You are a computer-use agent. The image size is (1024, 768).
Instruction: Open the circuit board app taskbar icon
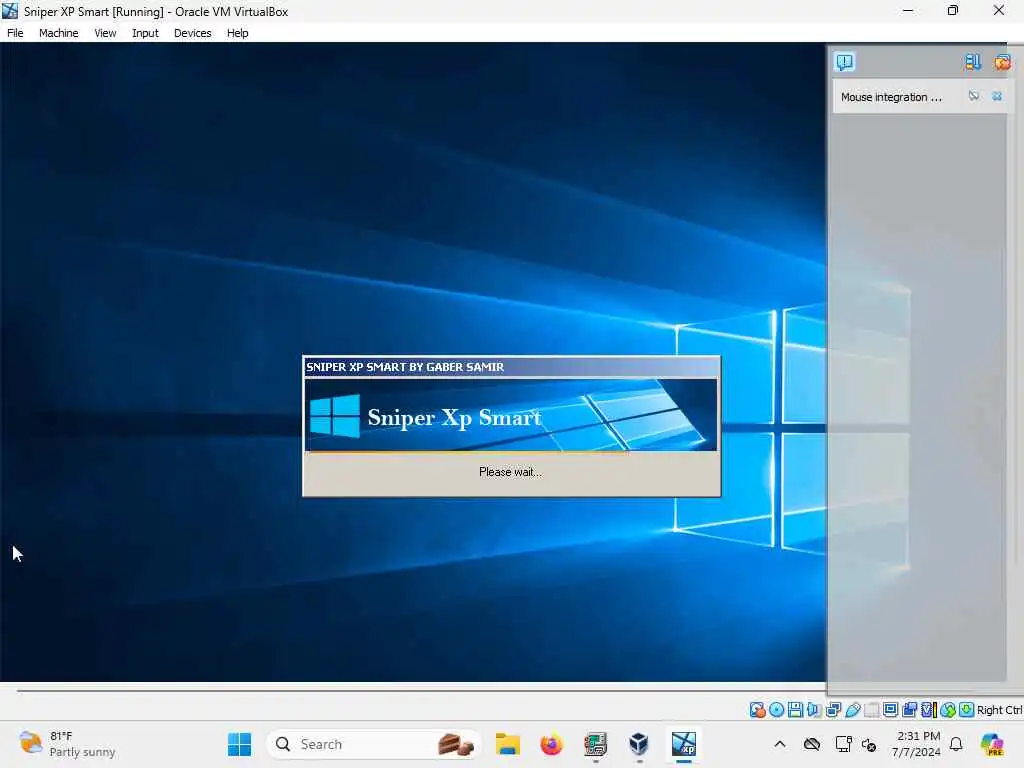(595, 744)
